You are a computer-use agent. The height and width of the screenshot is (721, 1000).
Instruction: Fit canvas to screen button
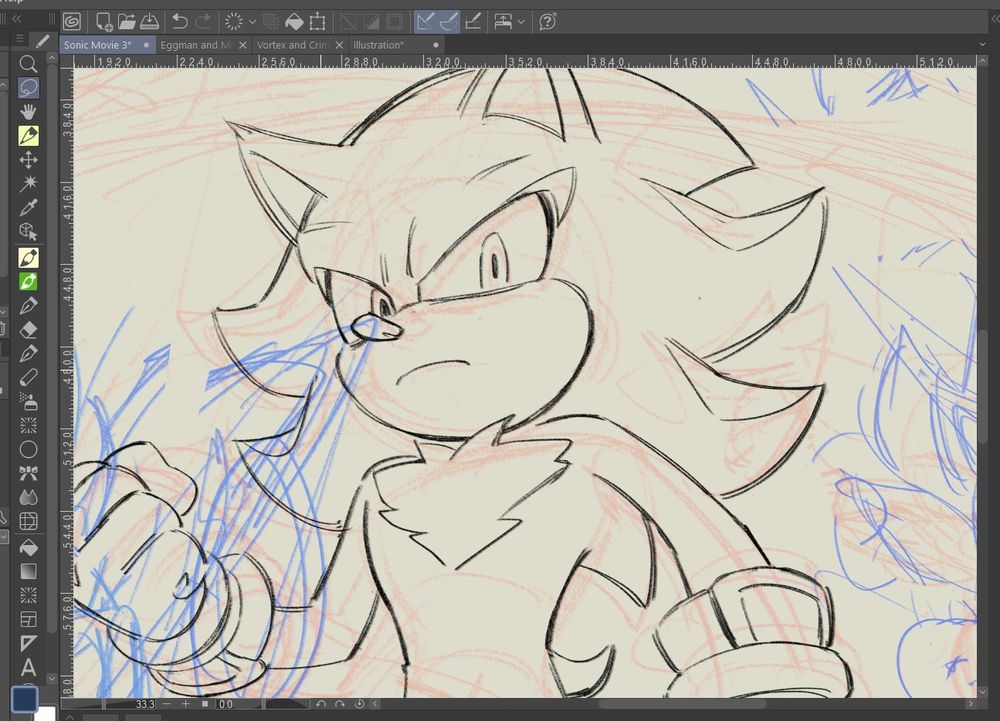(x=205, y=704)
